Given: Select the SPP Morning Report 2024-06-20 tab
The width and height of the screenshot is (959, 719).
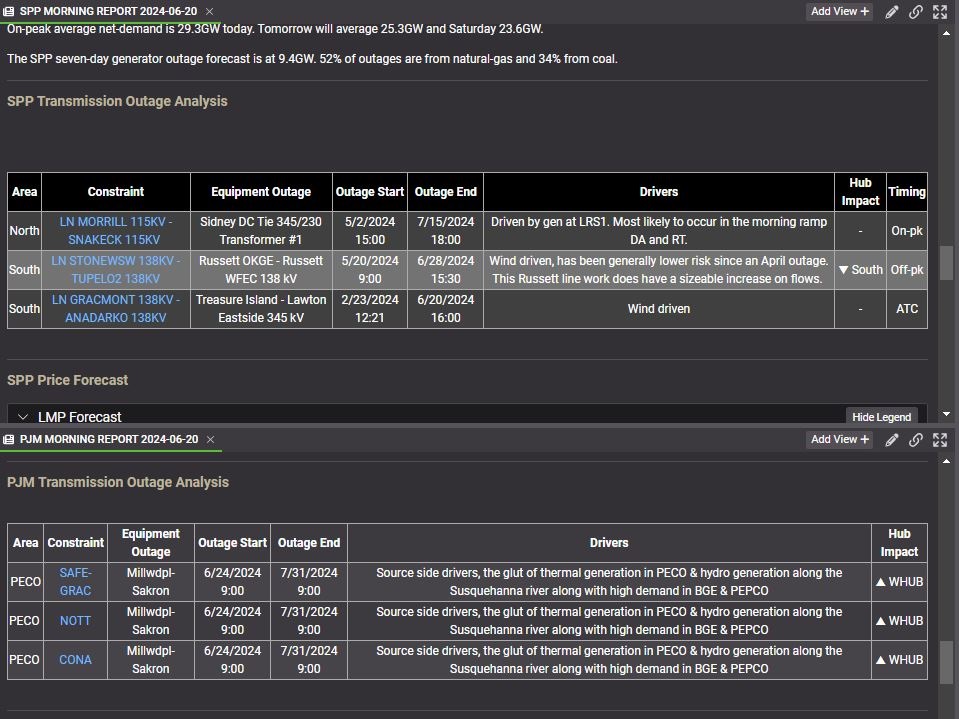Looking at the screenshot, I should pos(107,12).
